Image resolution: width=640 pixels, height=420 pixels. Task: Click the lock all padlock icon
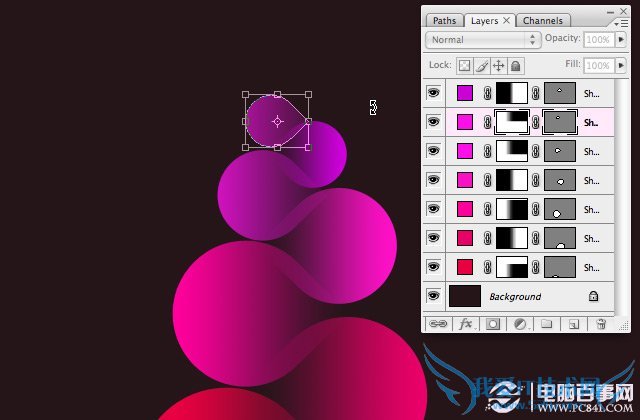click(516, 66)
